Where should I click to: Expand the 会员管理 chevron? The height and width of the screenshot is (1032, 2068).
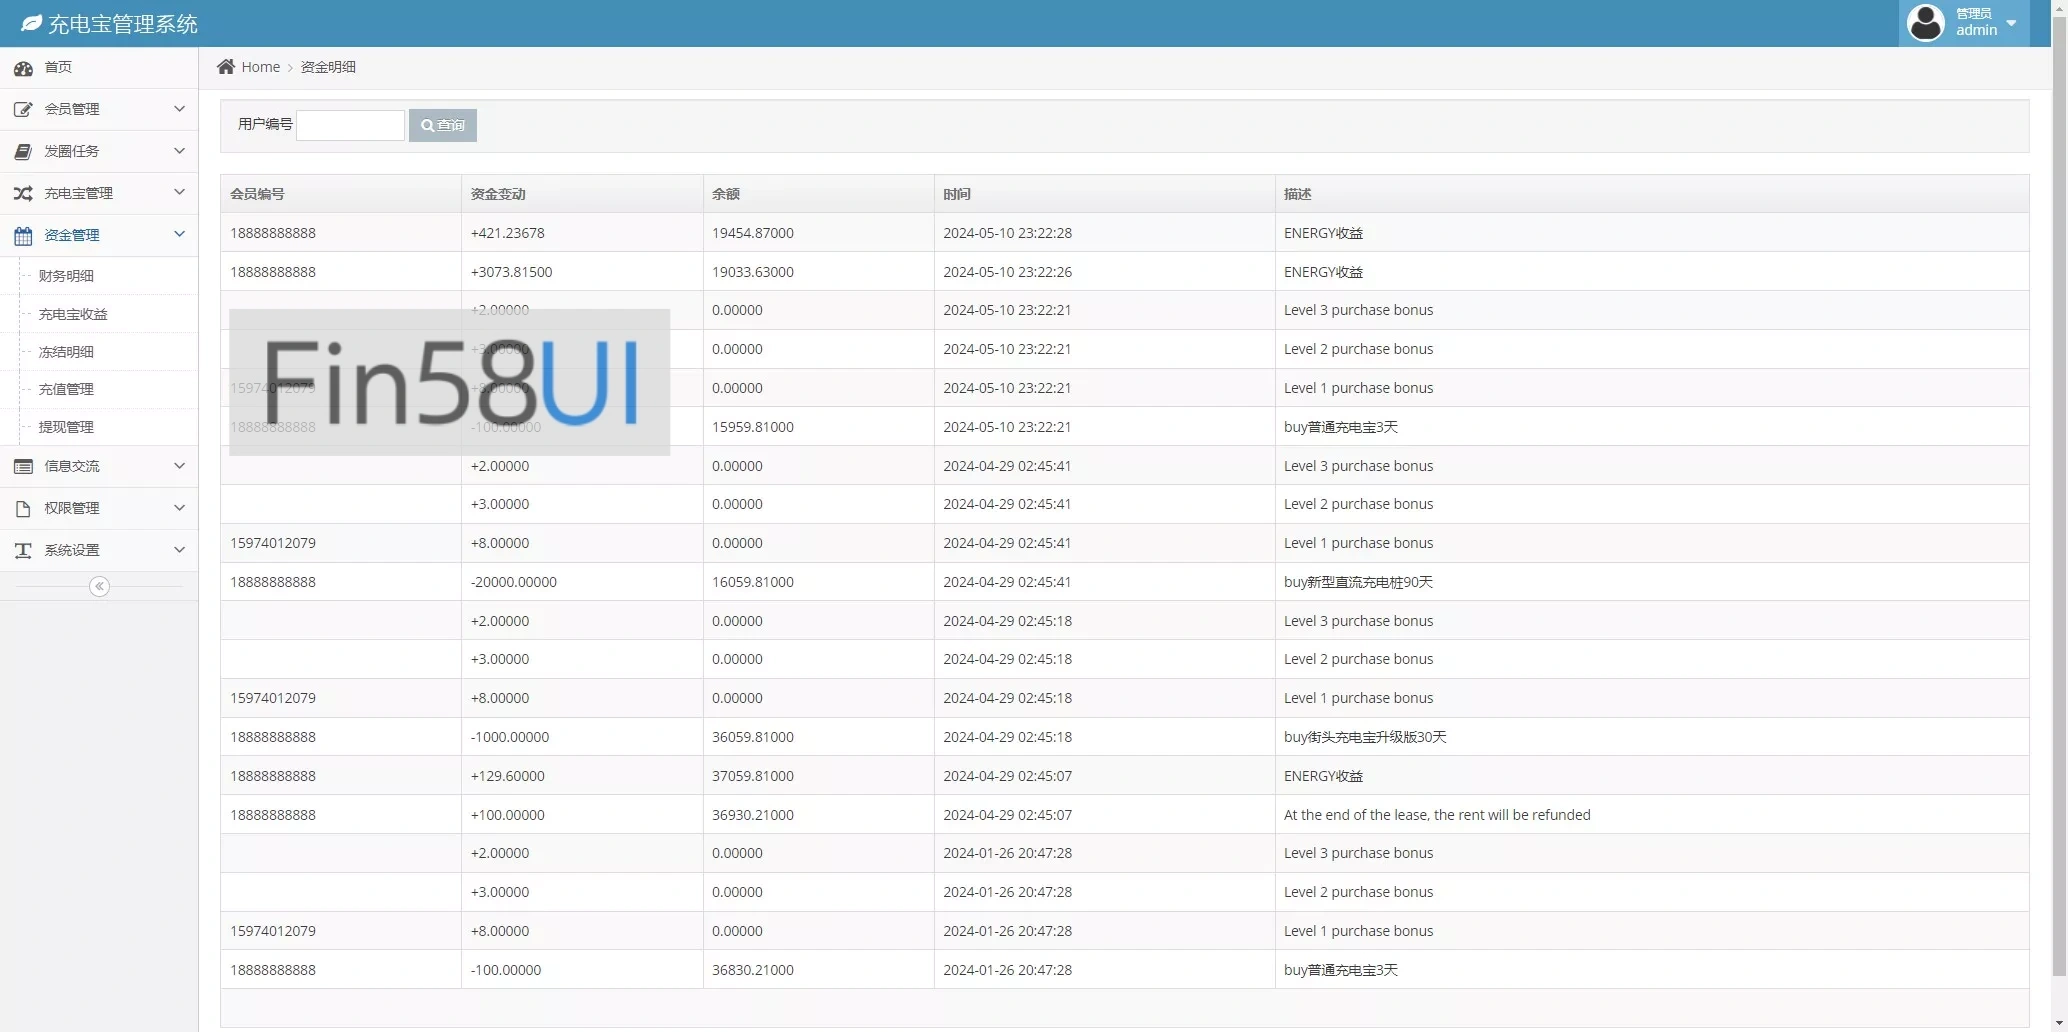pos(179,109)
